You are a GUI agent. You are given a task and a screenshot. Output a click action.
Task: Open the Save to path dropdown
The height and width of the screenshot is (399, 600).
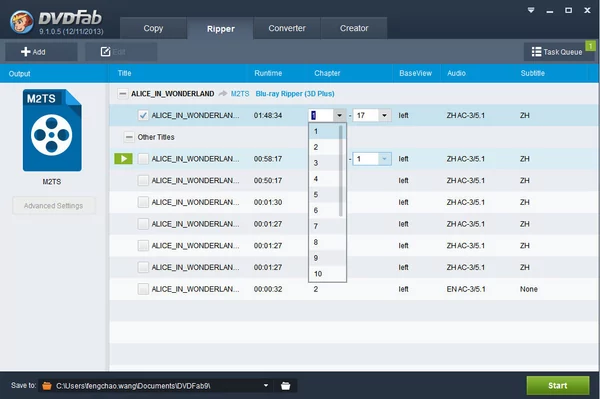pos(266,386)
